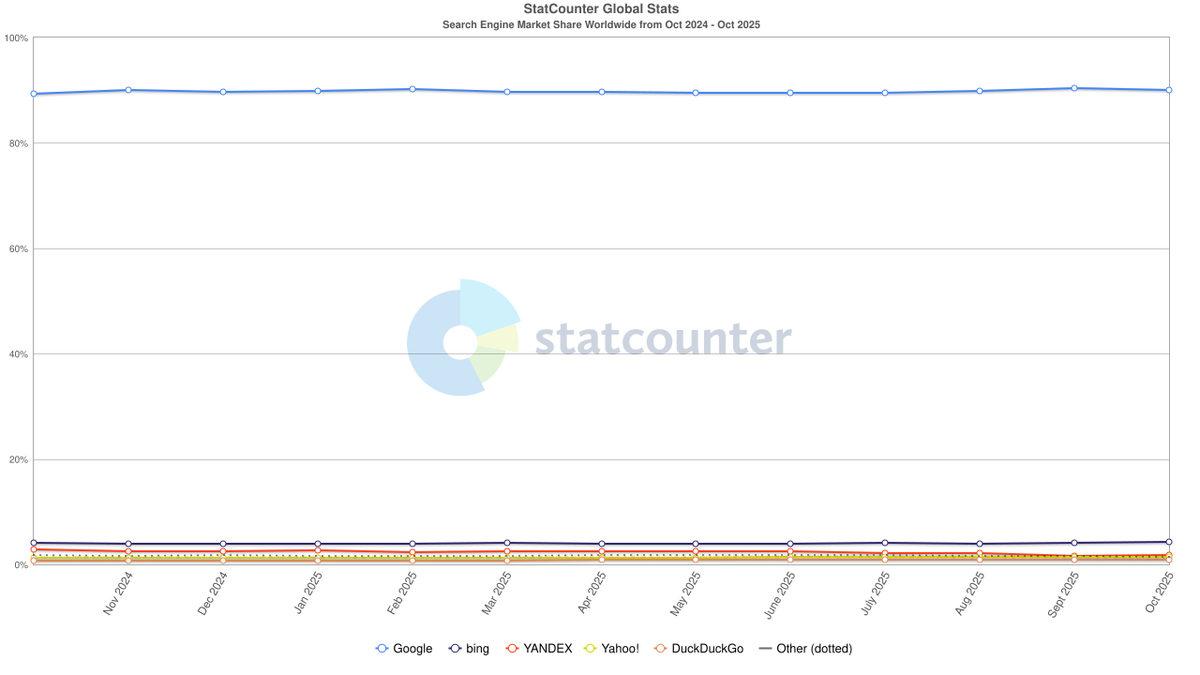Image resolution: width=1200 pixels, height=675 pixels.
Task: Select bing data point at Oct 2025
Action: point(1168,542)
